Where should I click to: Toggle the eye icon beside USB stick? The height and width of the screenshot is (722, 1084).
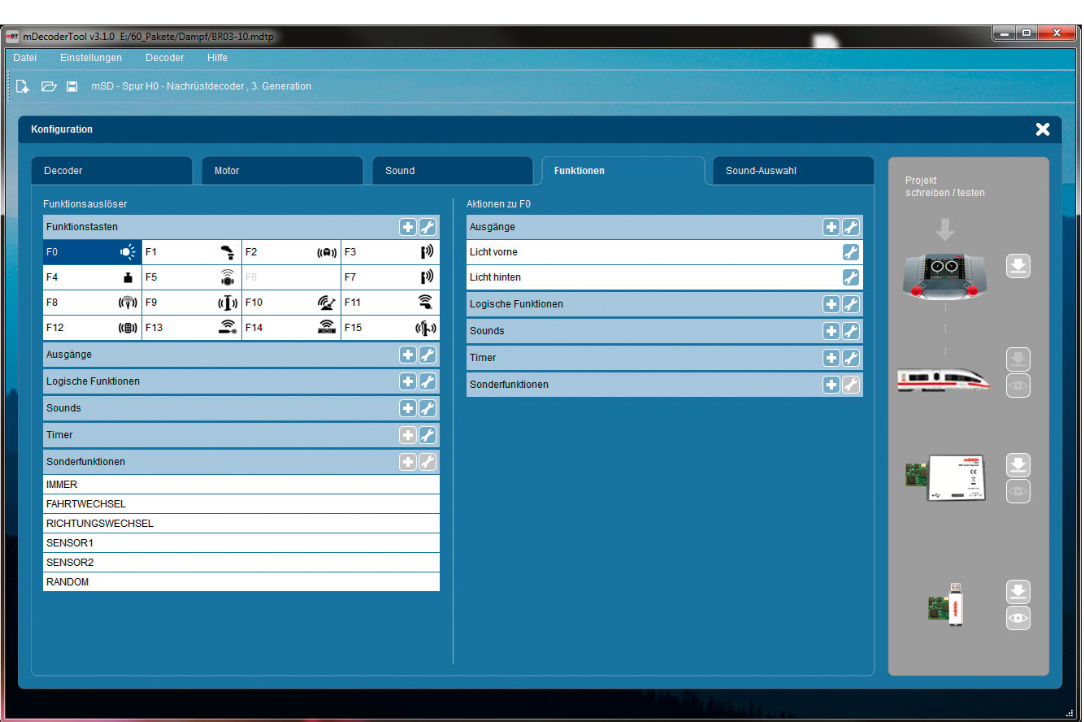(x=1017, y=618)
